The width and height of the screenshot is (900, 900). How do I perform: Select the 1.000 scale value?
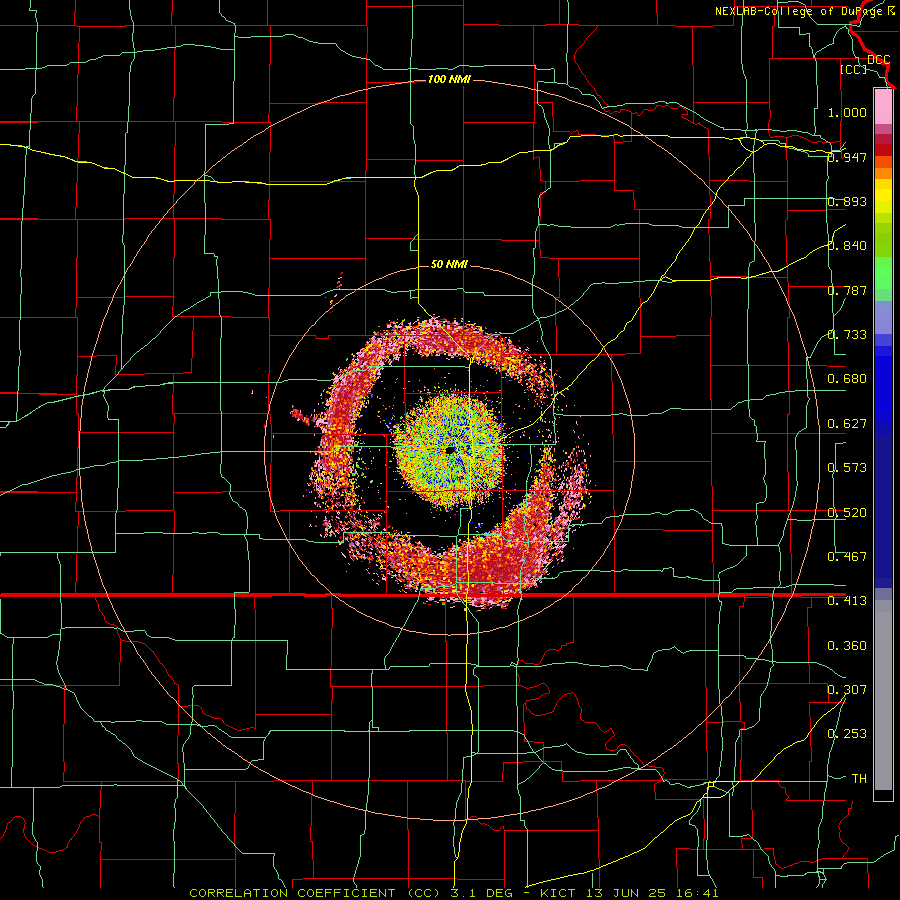coord(847,112)
